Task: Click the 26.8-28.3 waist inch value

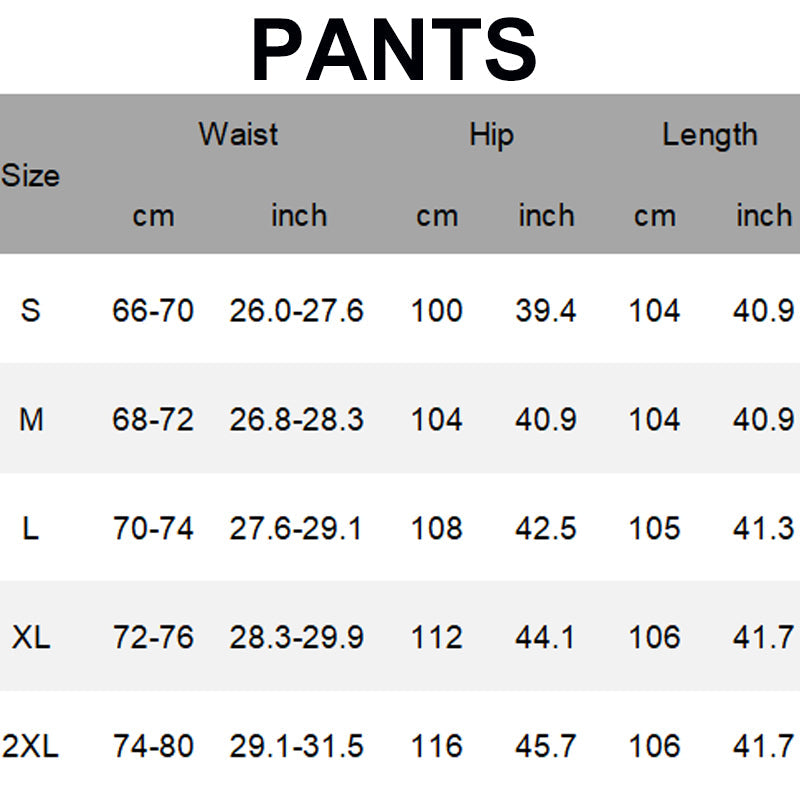Action: [296, 419]
